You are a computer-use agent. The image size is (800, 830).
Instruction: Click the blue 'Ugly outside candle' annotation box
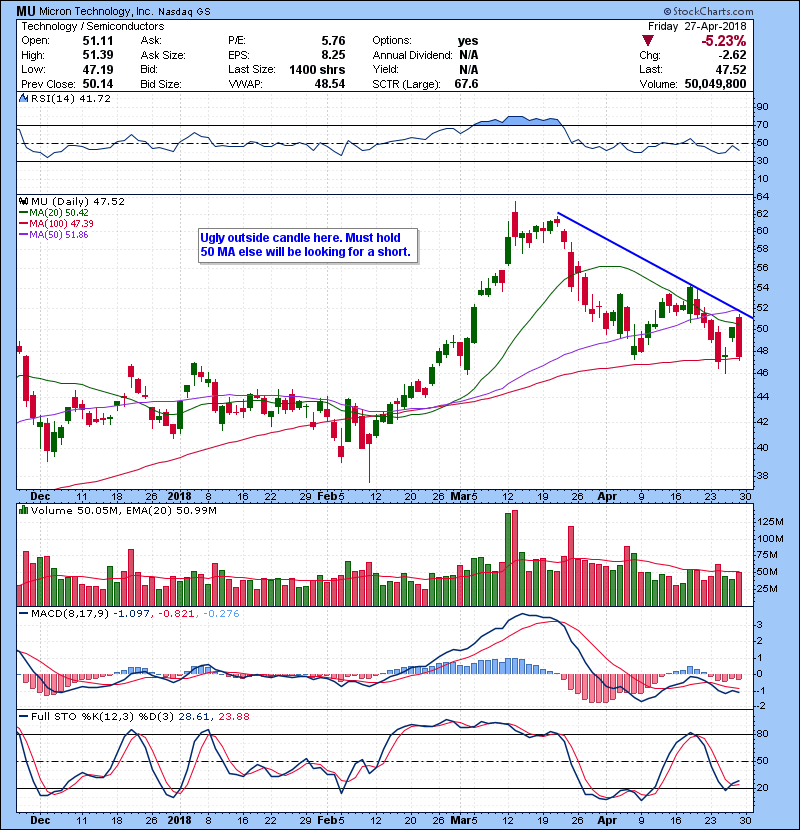308,245
